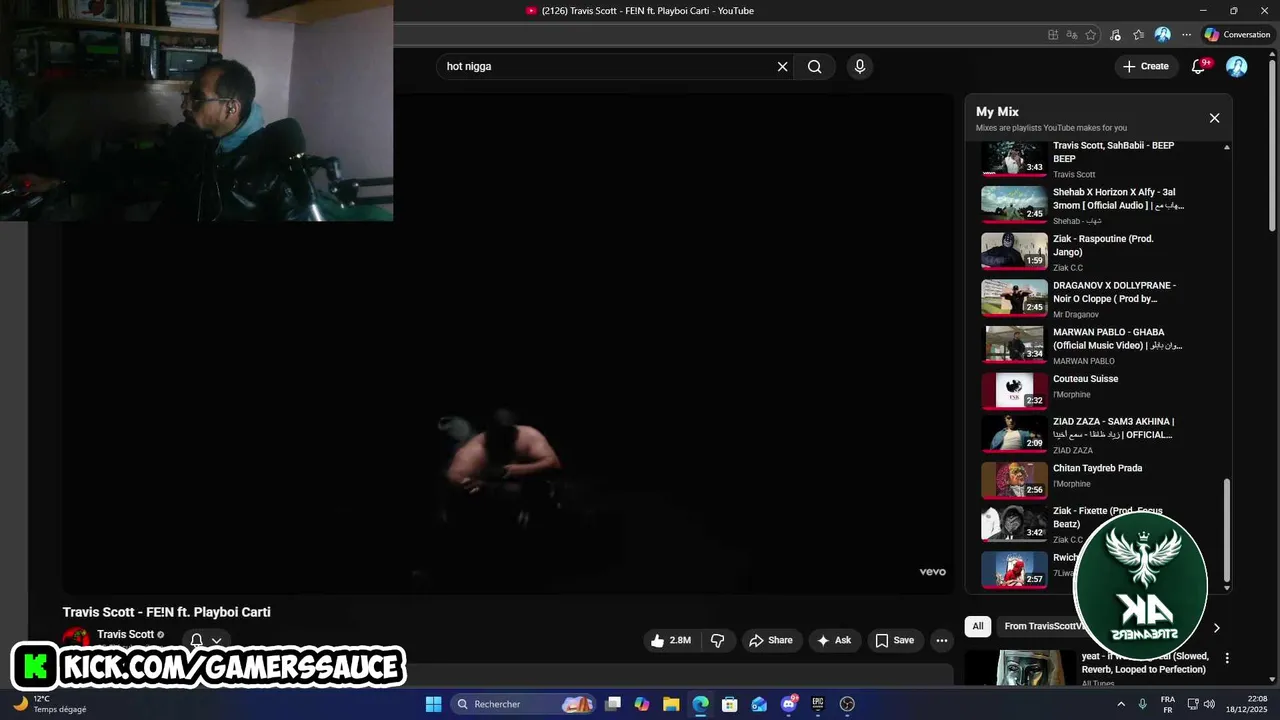Open OBS Studio on taskbar
This screenshot has height=720, width=1280.
point(847,704)
